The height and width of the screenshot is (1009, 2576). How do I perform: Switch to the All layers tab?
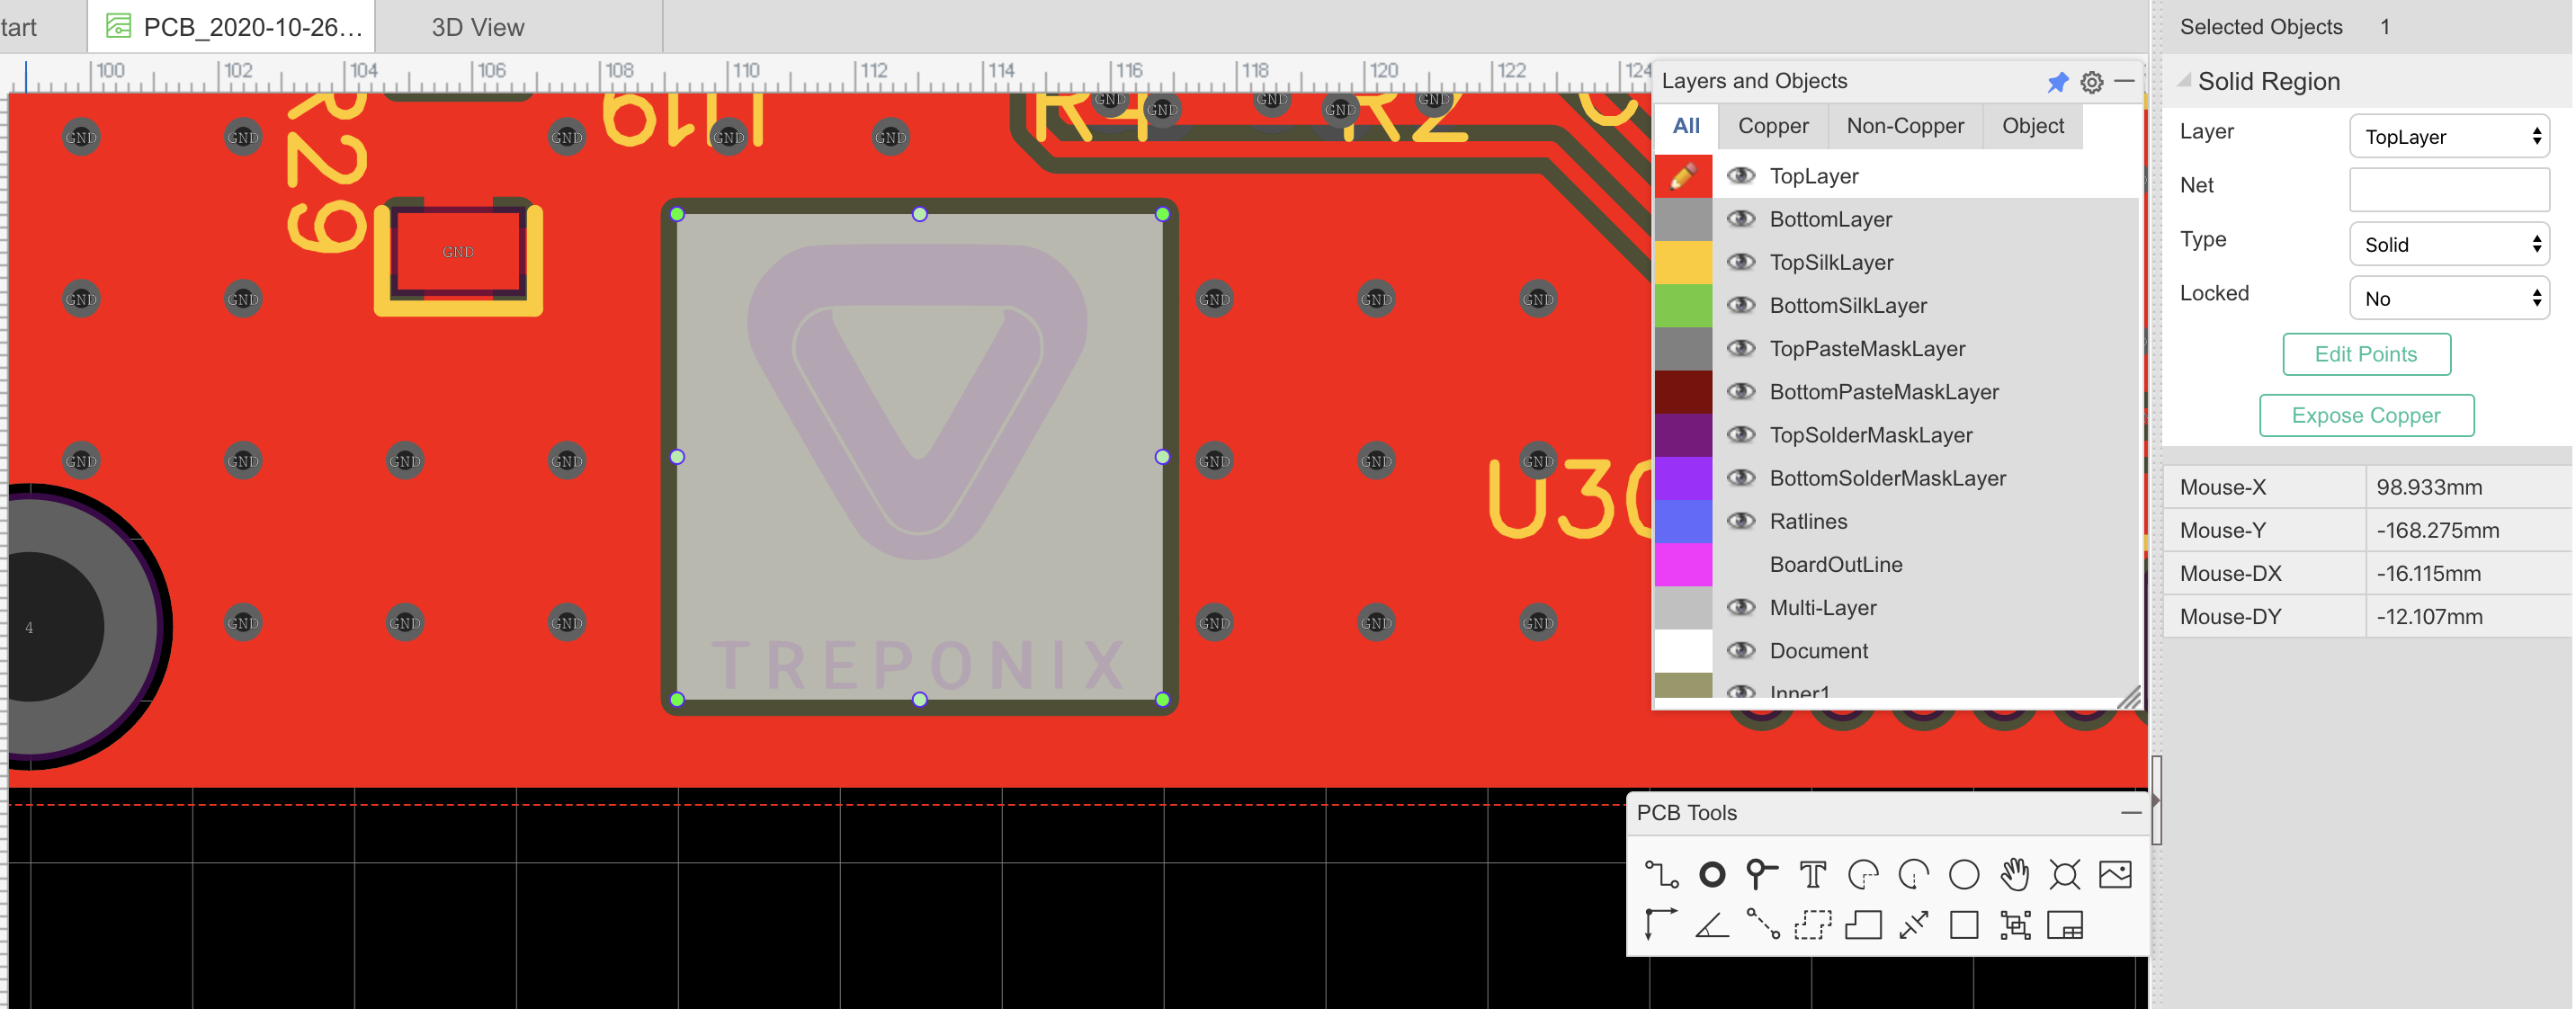[x=1685, y=126]
